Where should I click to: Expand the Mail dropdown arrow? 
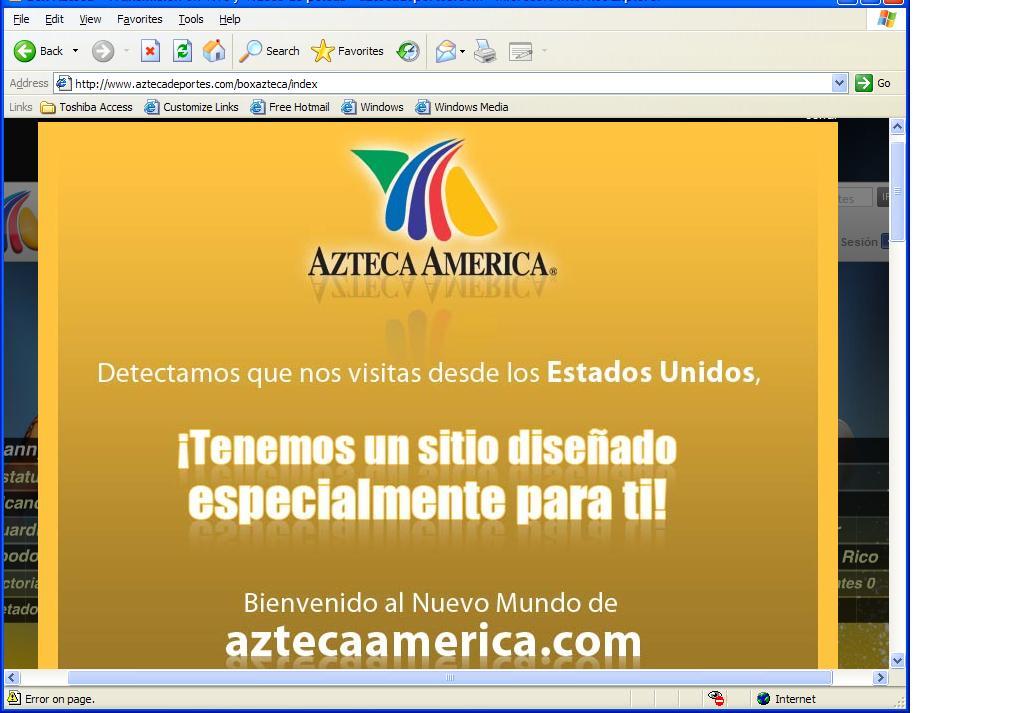pos(462,51)
